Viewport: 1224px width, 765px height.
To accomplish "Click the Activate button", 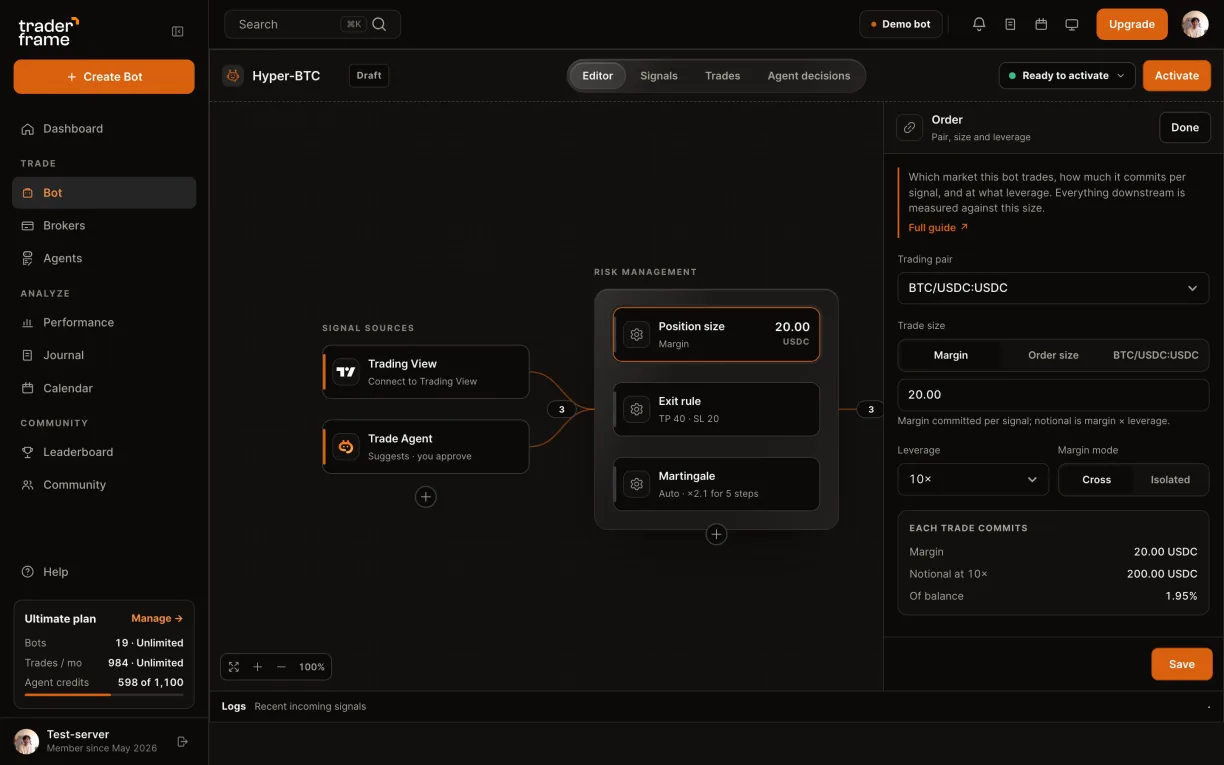I will pos(1177,75).
